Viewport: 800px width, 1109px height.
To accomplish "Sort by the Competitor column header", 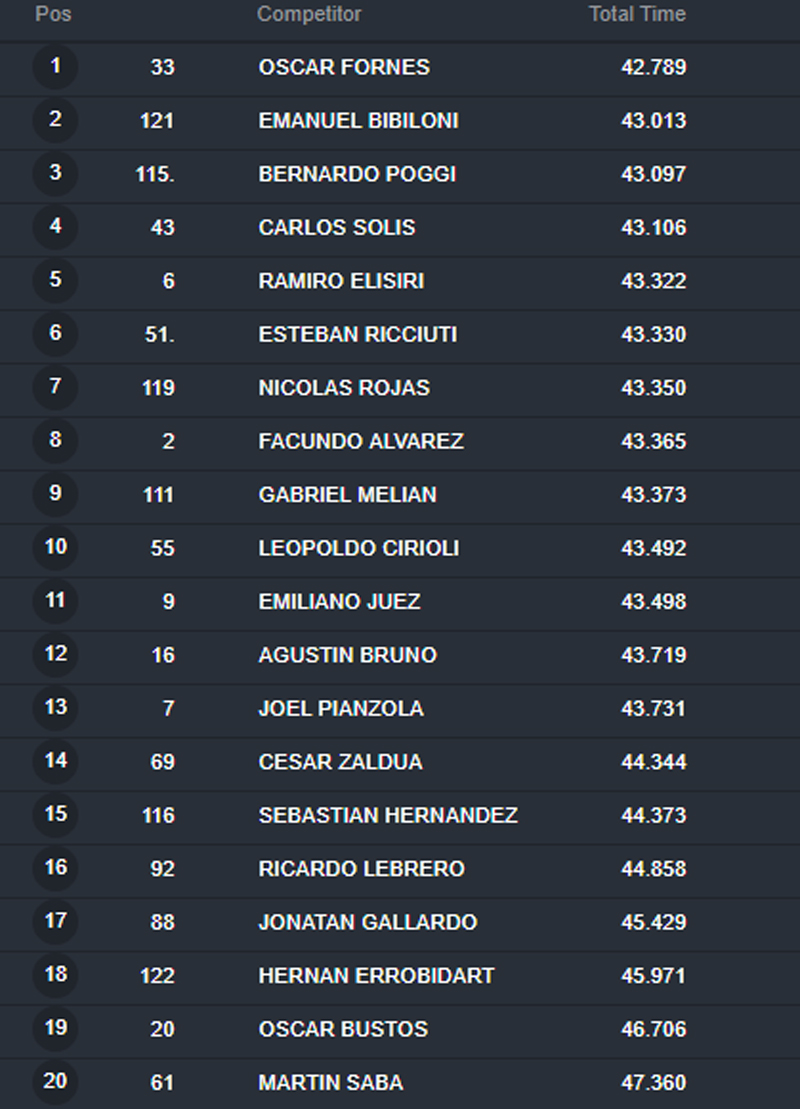I will [309, 14].
